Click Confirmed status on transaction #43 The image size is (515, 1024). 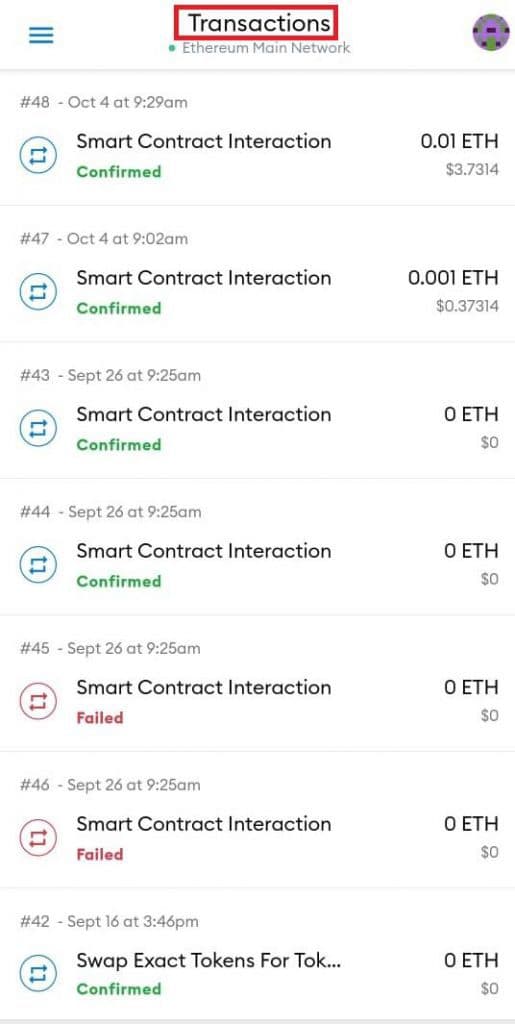119,445
